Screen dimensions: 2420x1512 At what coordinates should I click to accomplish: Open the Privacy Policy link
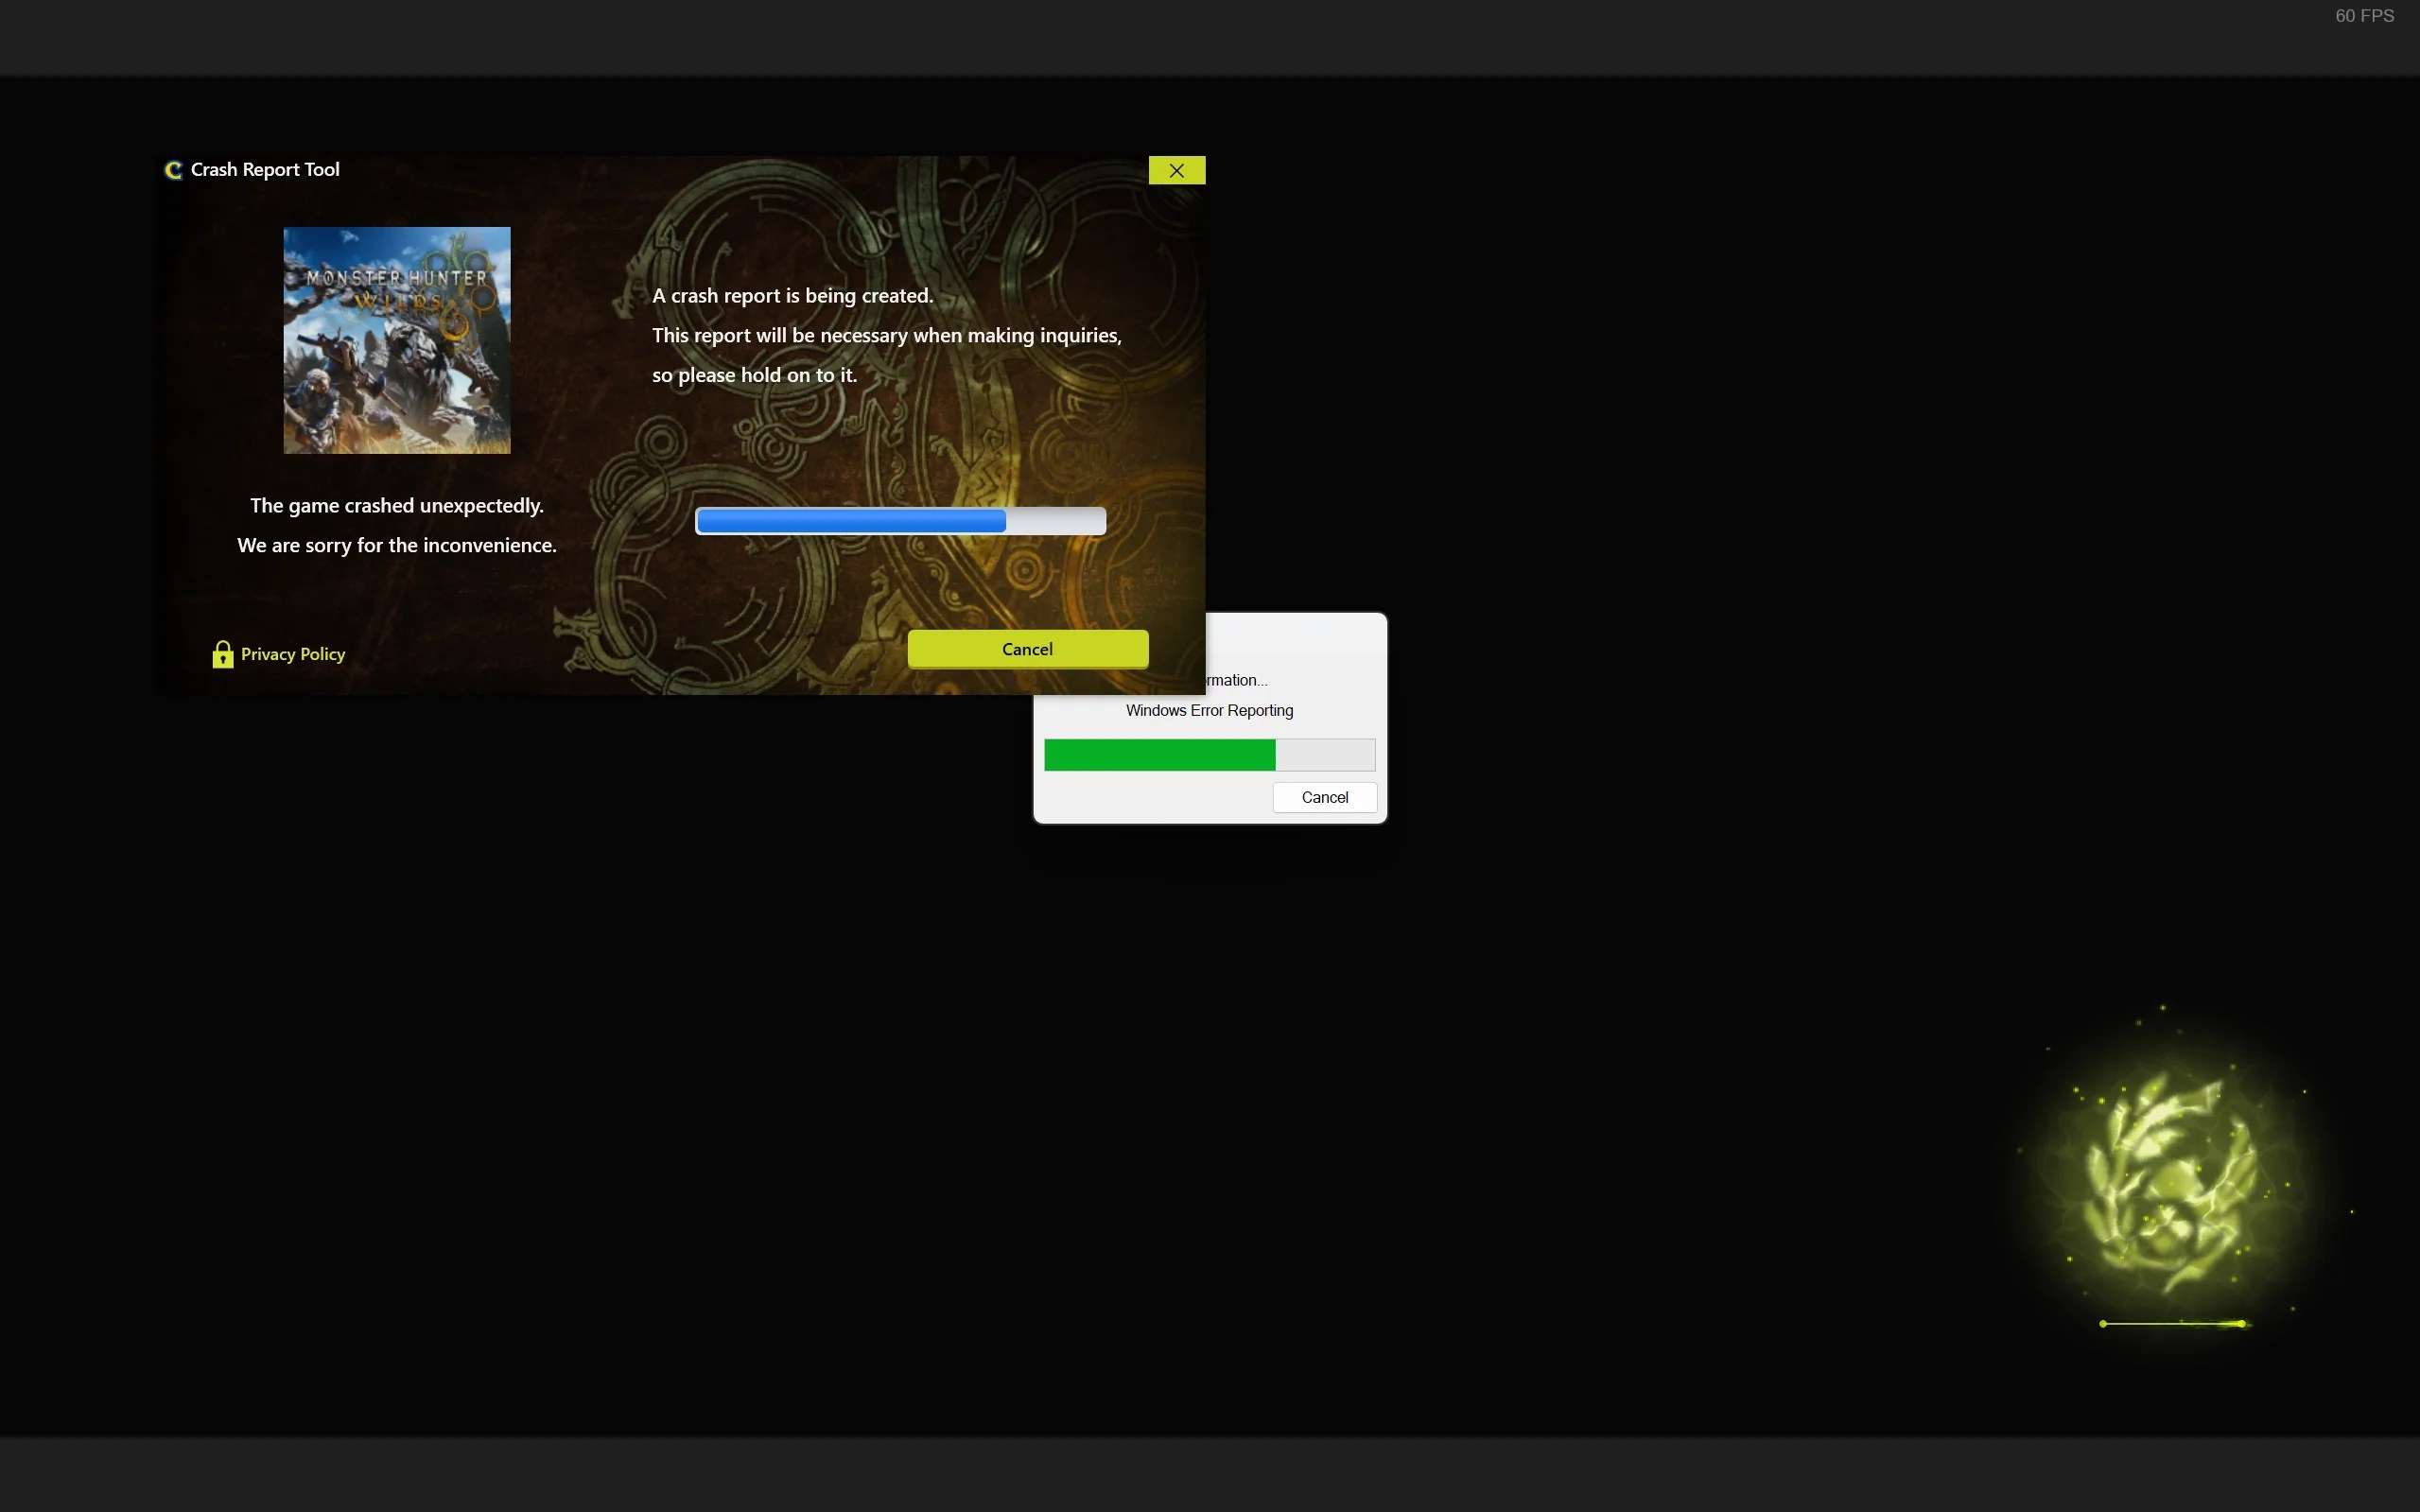(293, 654)
